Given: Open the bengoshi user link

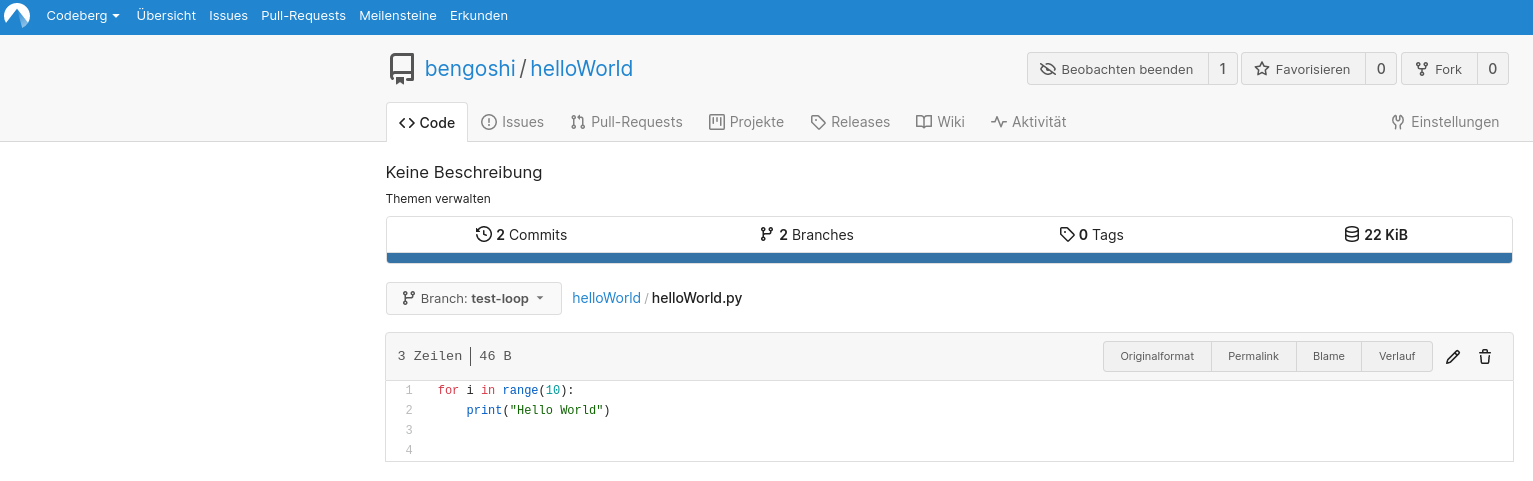Looking at the screenshot, I should 470,69.
